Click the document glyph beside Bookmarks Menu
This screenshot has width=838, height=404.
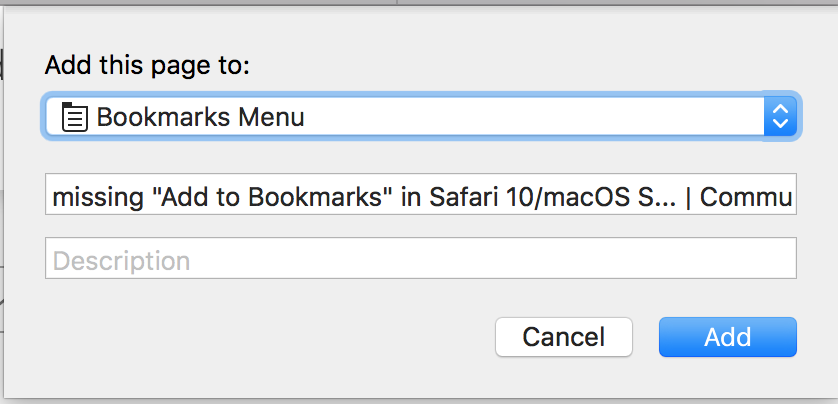coord(73,117)
